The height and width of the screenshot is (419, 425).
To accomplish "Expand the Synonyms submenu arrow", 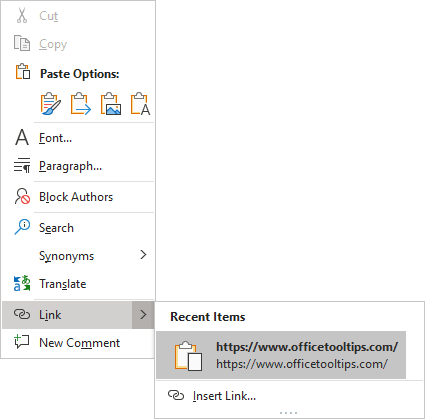I will (x=143, y=255).
